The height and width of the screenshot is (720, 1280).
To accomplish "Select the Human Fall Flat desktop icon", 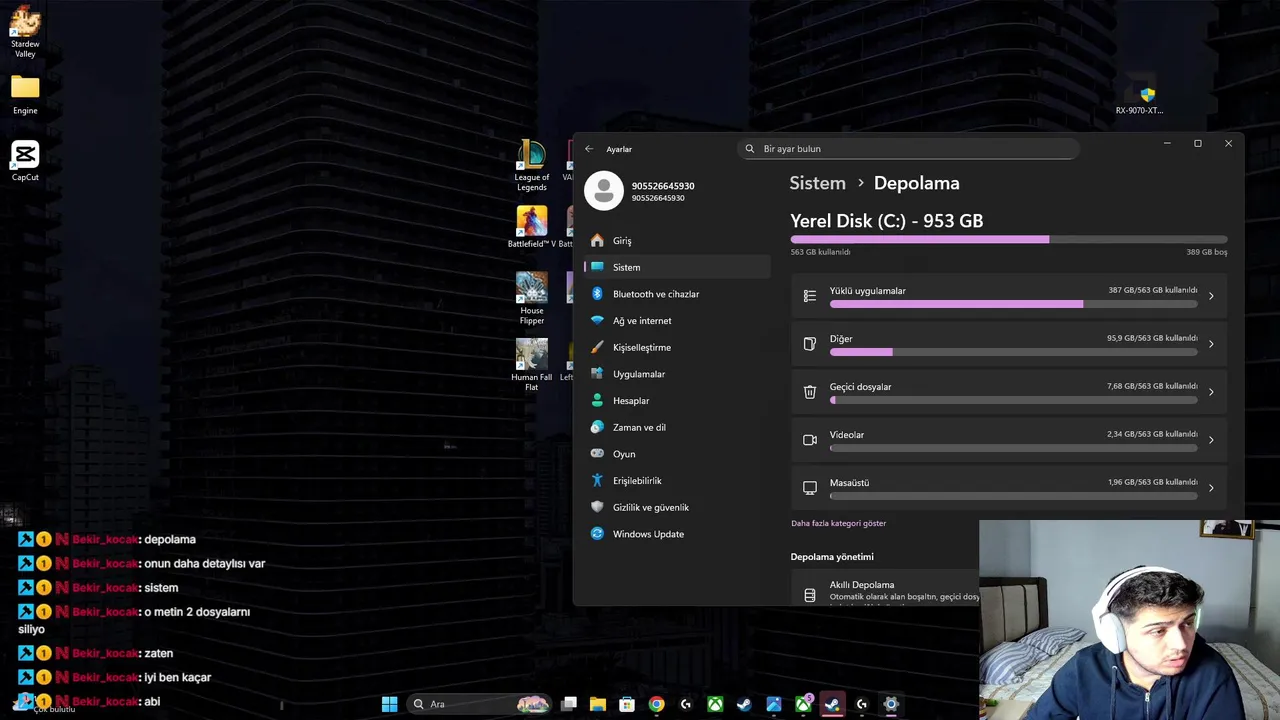I will tap(531, 365).
